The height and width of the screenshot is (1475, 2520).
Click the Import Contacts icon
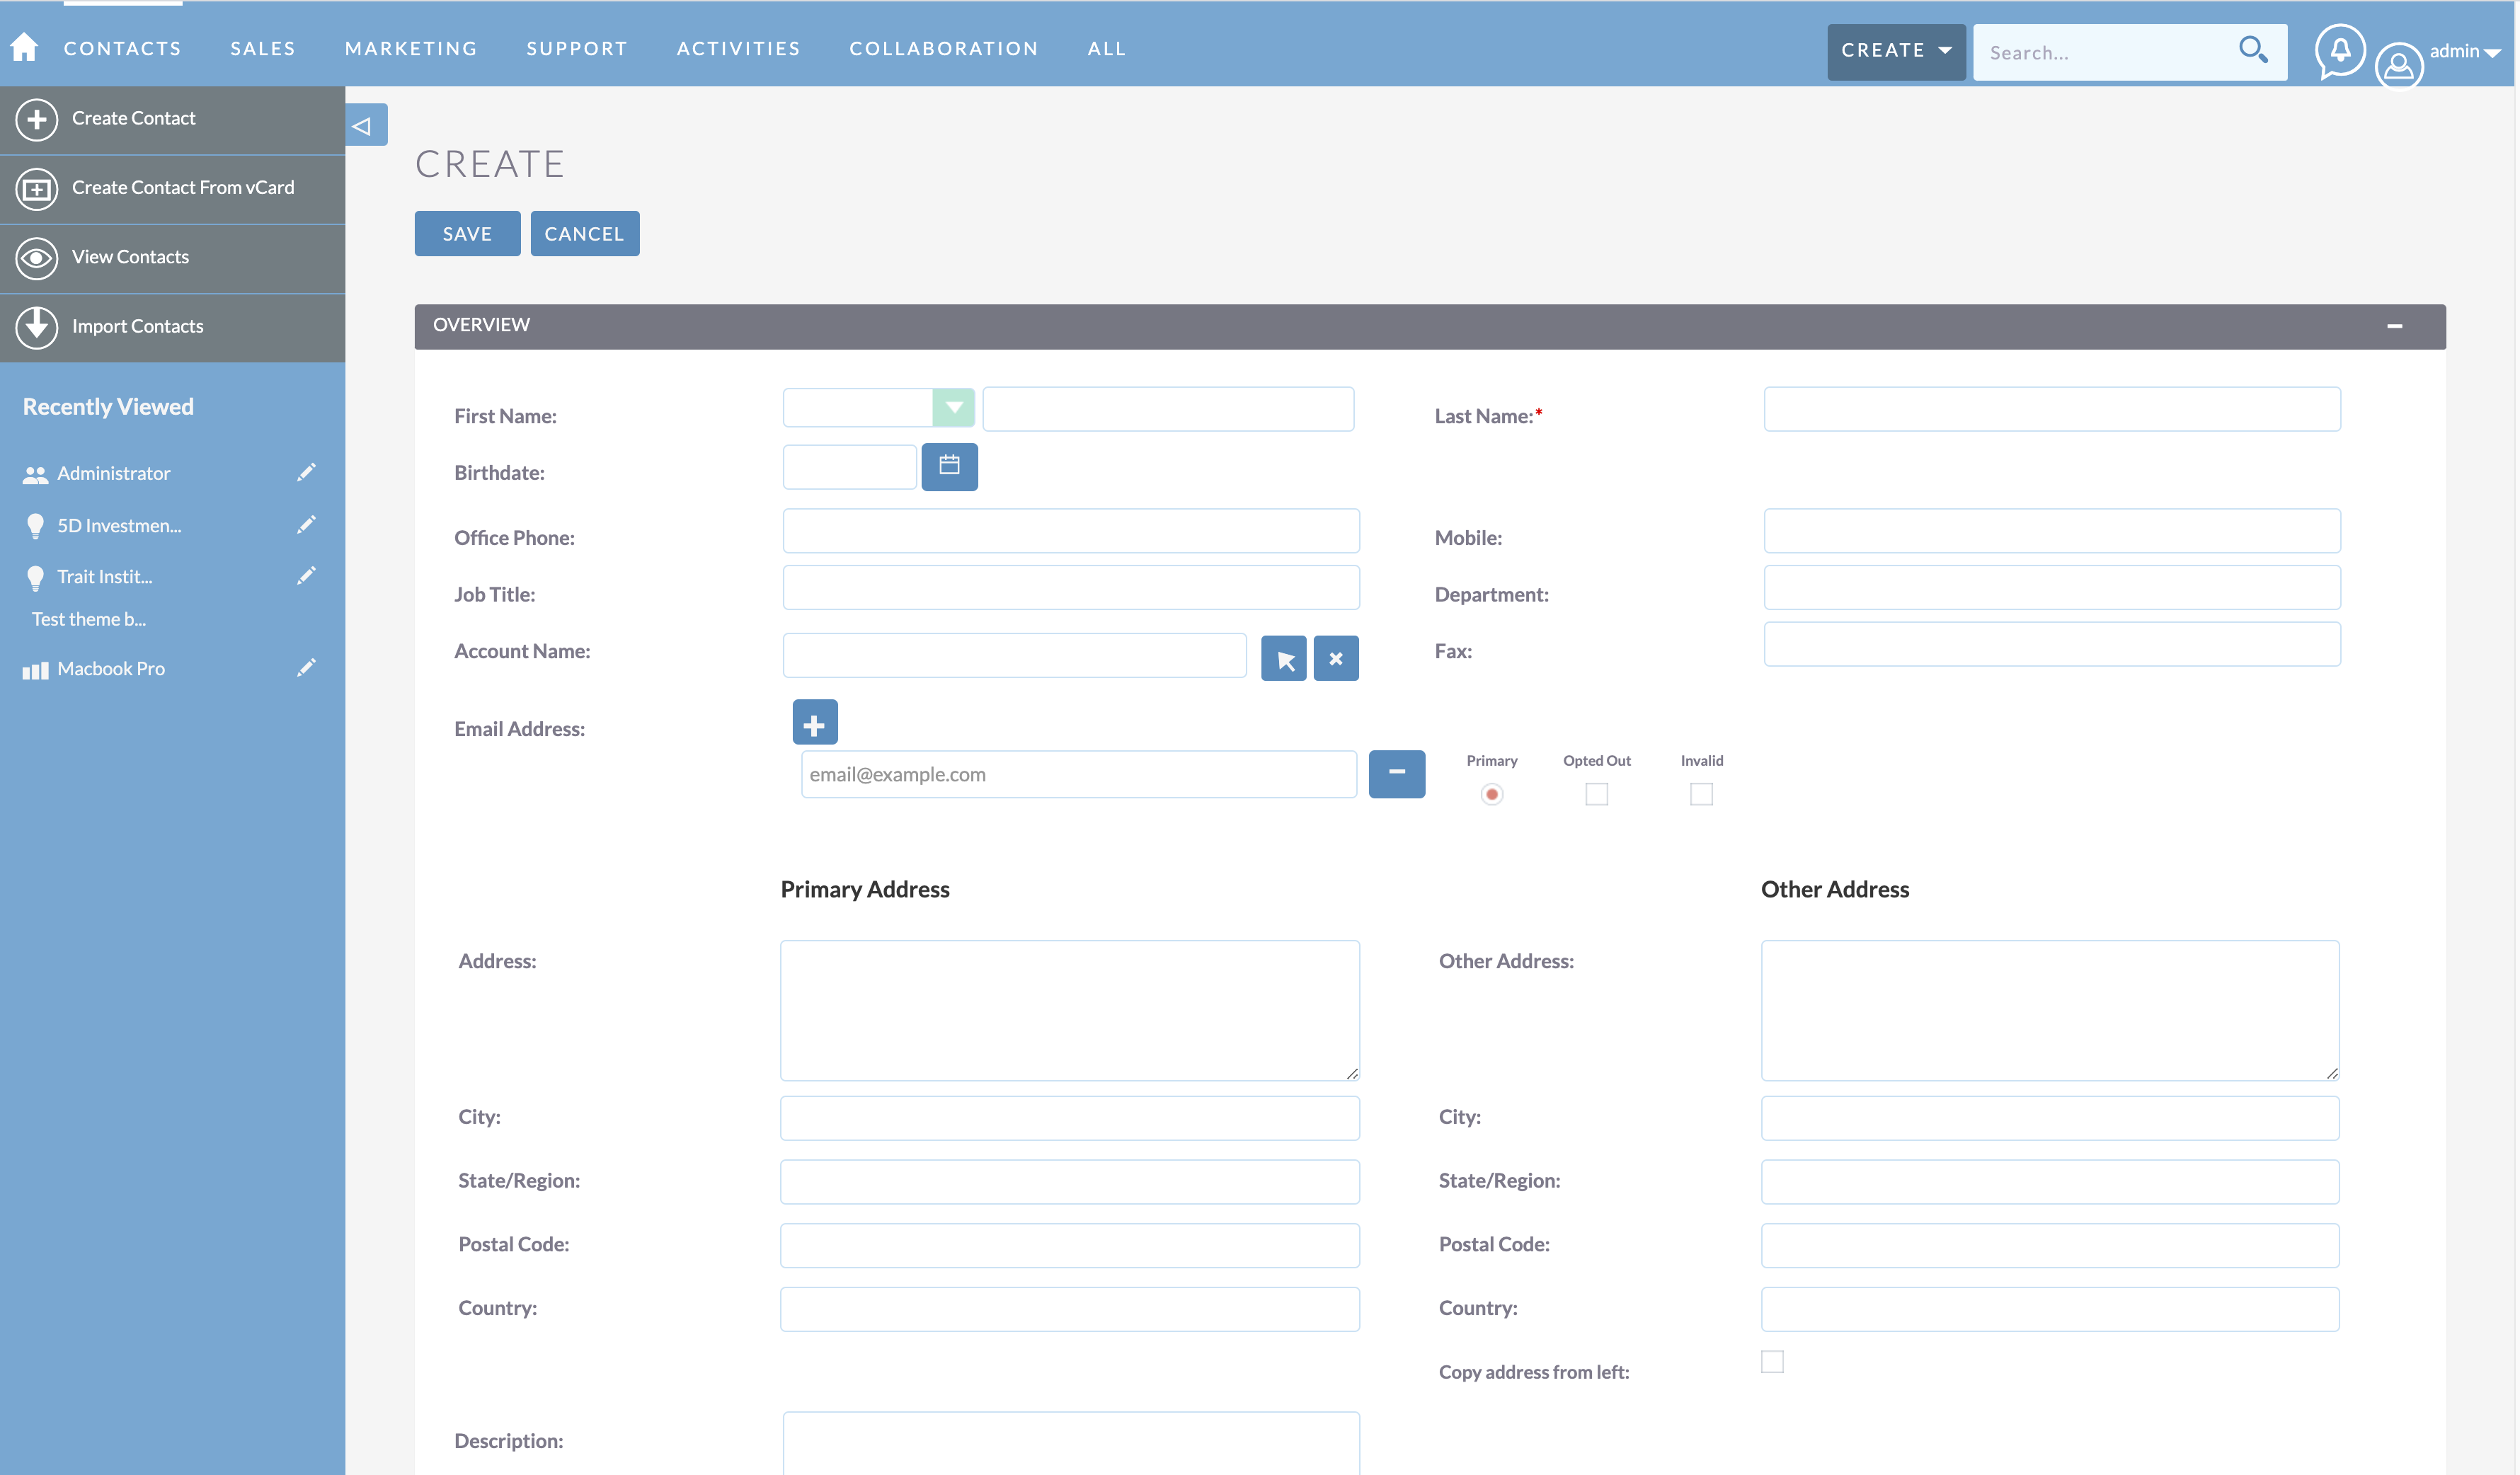[35, 325]
